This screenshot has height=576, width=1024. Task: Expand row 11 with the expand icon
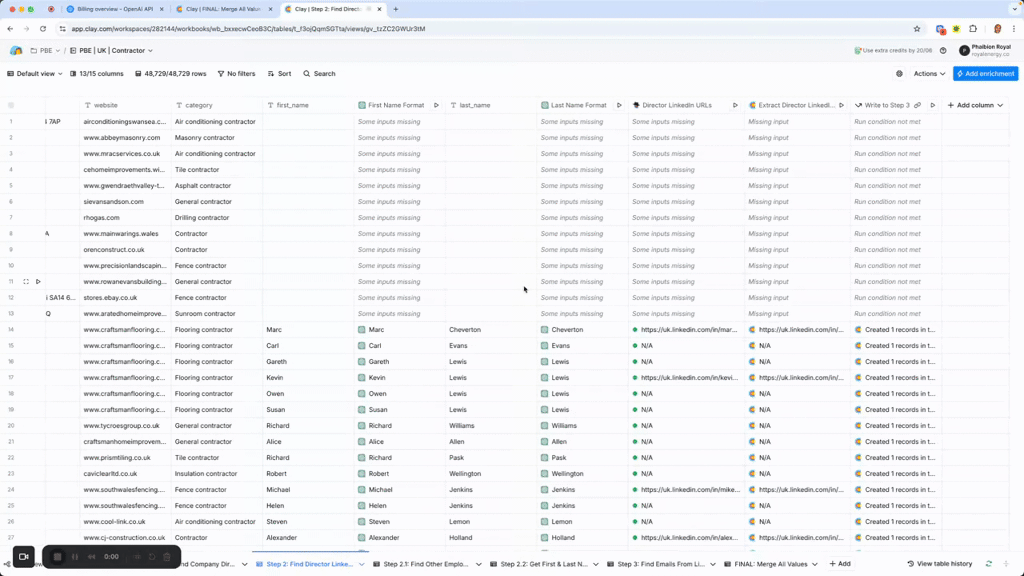pos(26,282)
